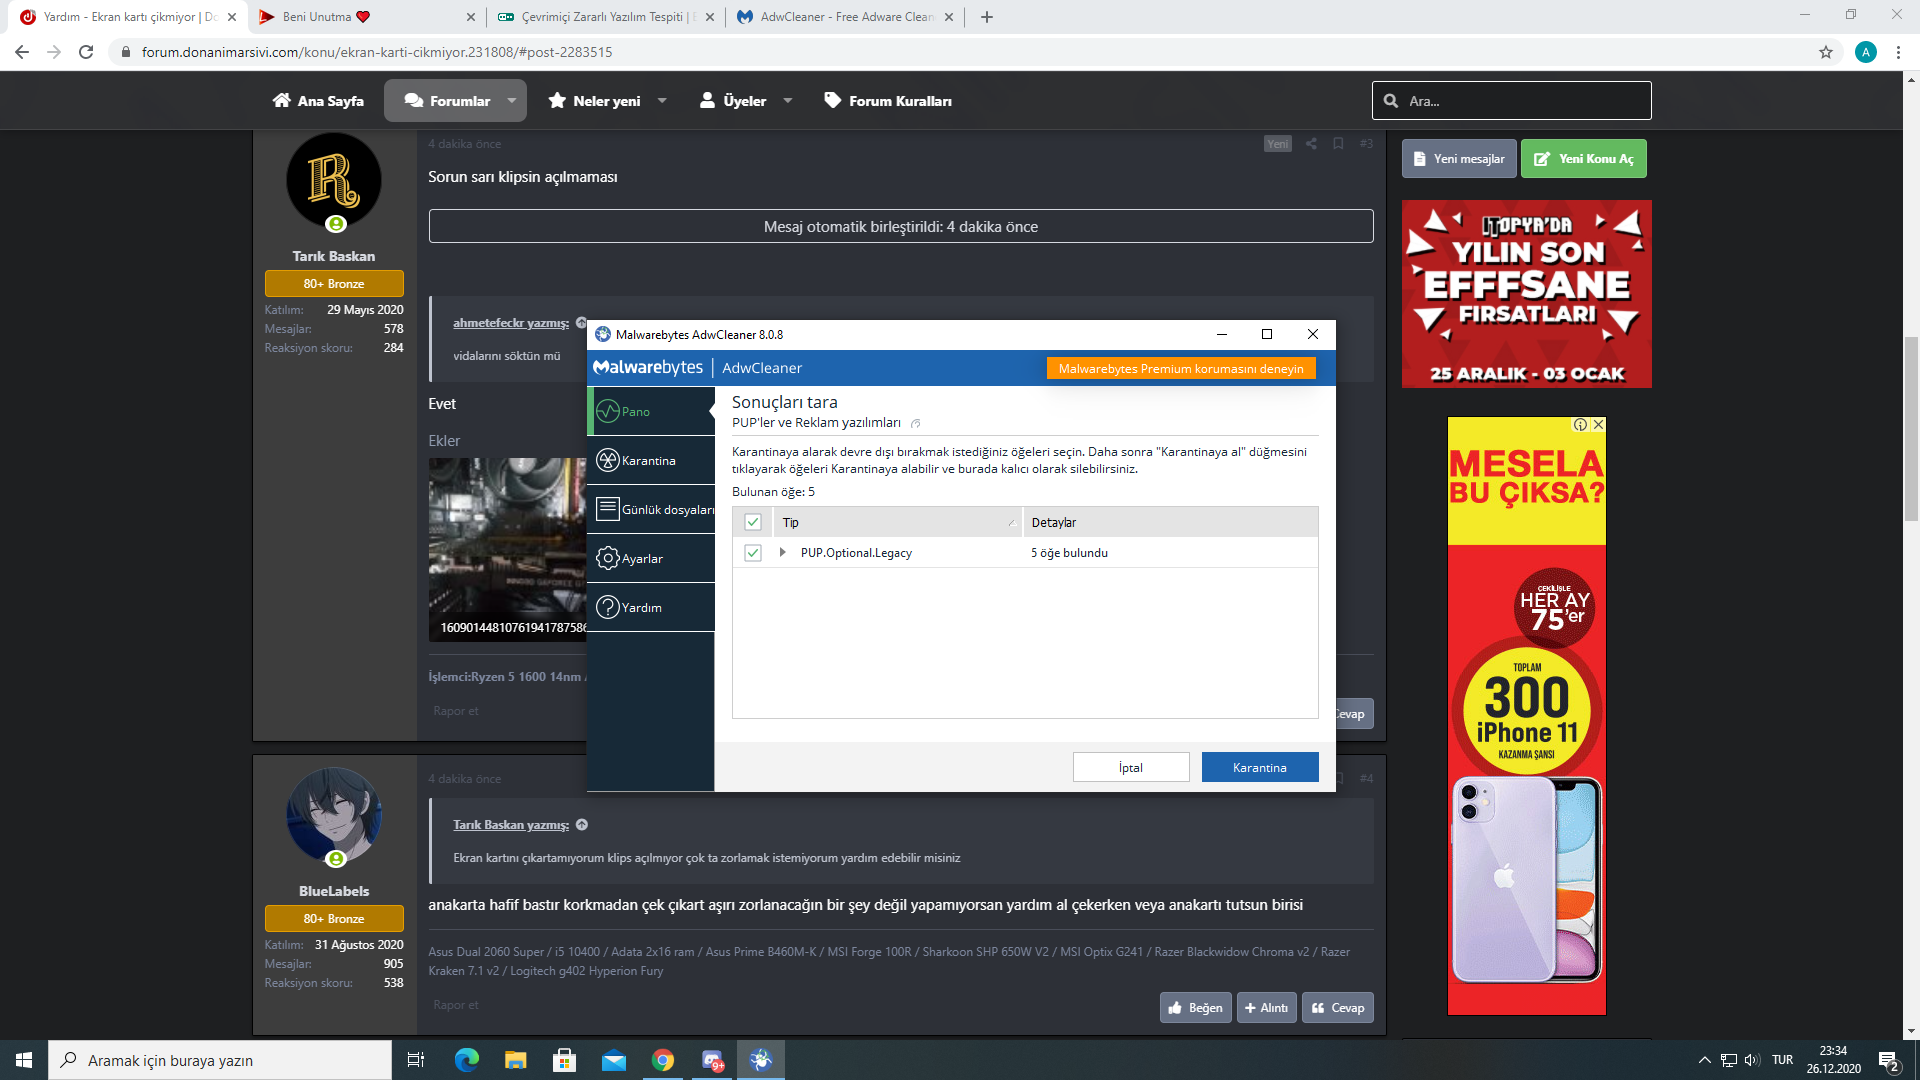Open volume control in system tray
Screen dimensions: 1920x1080
point(1752,1060)
